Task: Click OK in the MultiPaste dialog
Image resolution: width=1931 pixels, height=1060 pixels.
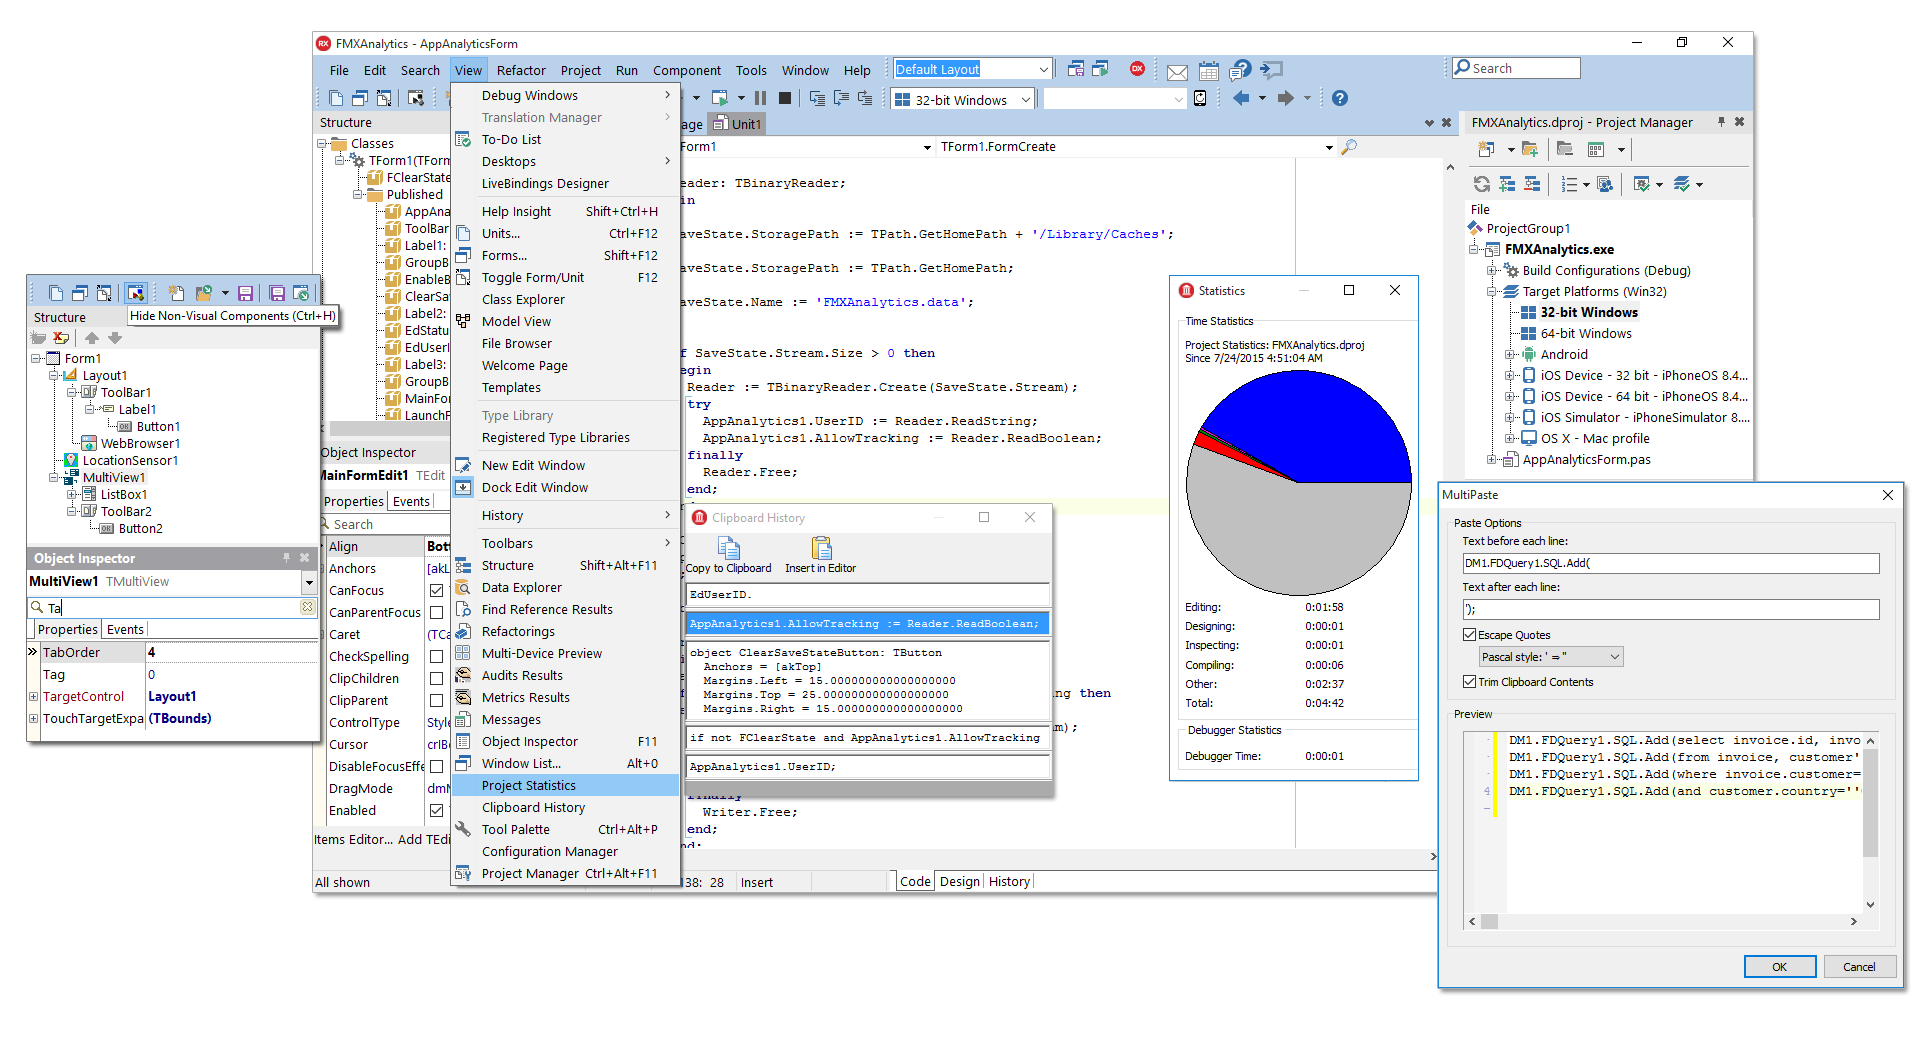Action: [x=1779, y=967]
